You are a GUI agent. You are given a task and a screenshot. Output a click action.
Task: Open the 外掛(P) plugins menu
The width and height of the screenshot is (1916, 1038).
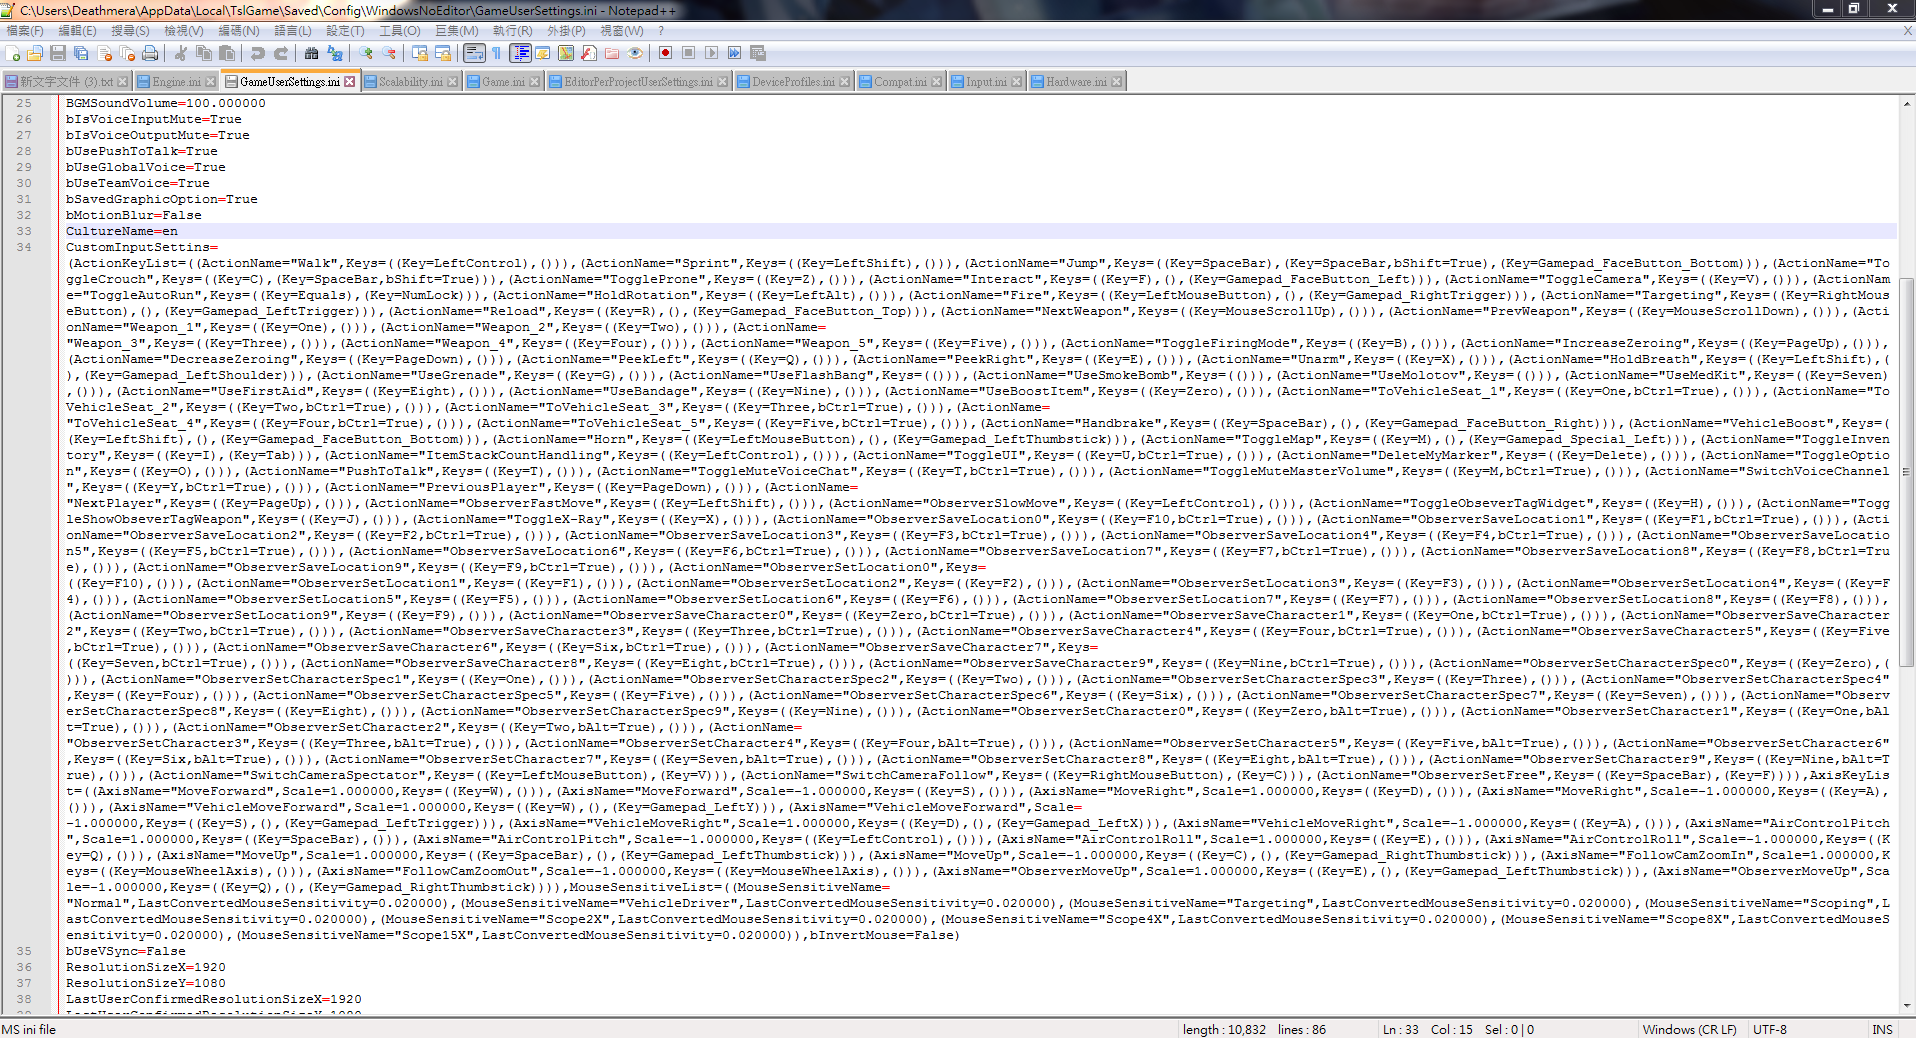point(566,31)
